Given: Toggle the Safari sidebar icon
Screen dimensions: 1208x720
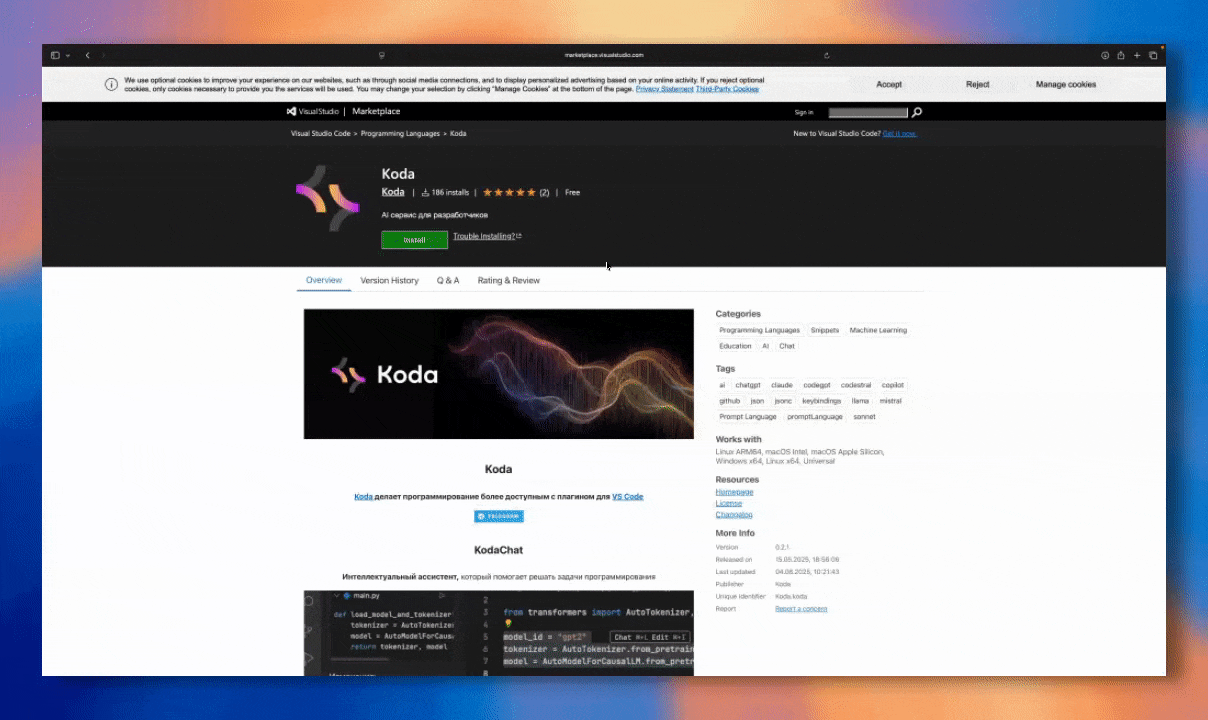Looking at the screenshot, I should point(55,55).
